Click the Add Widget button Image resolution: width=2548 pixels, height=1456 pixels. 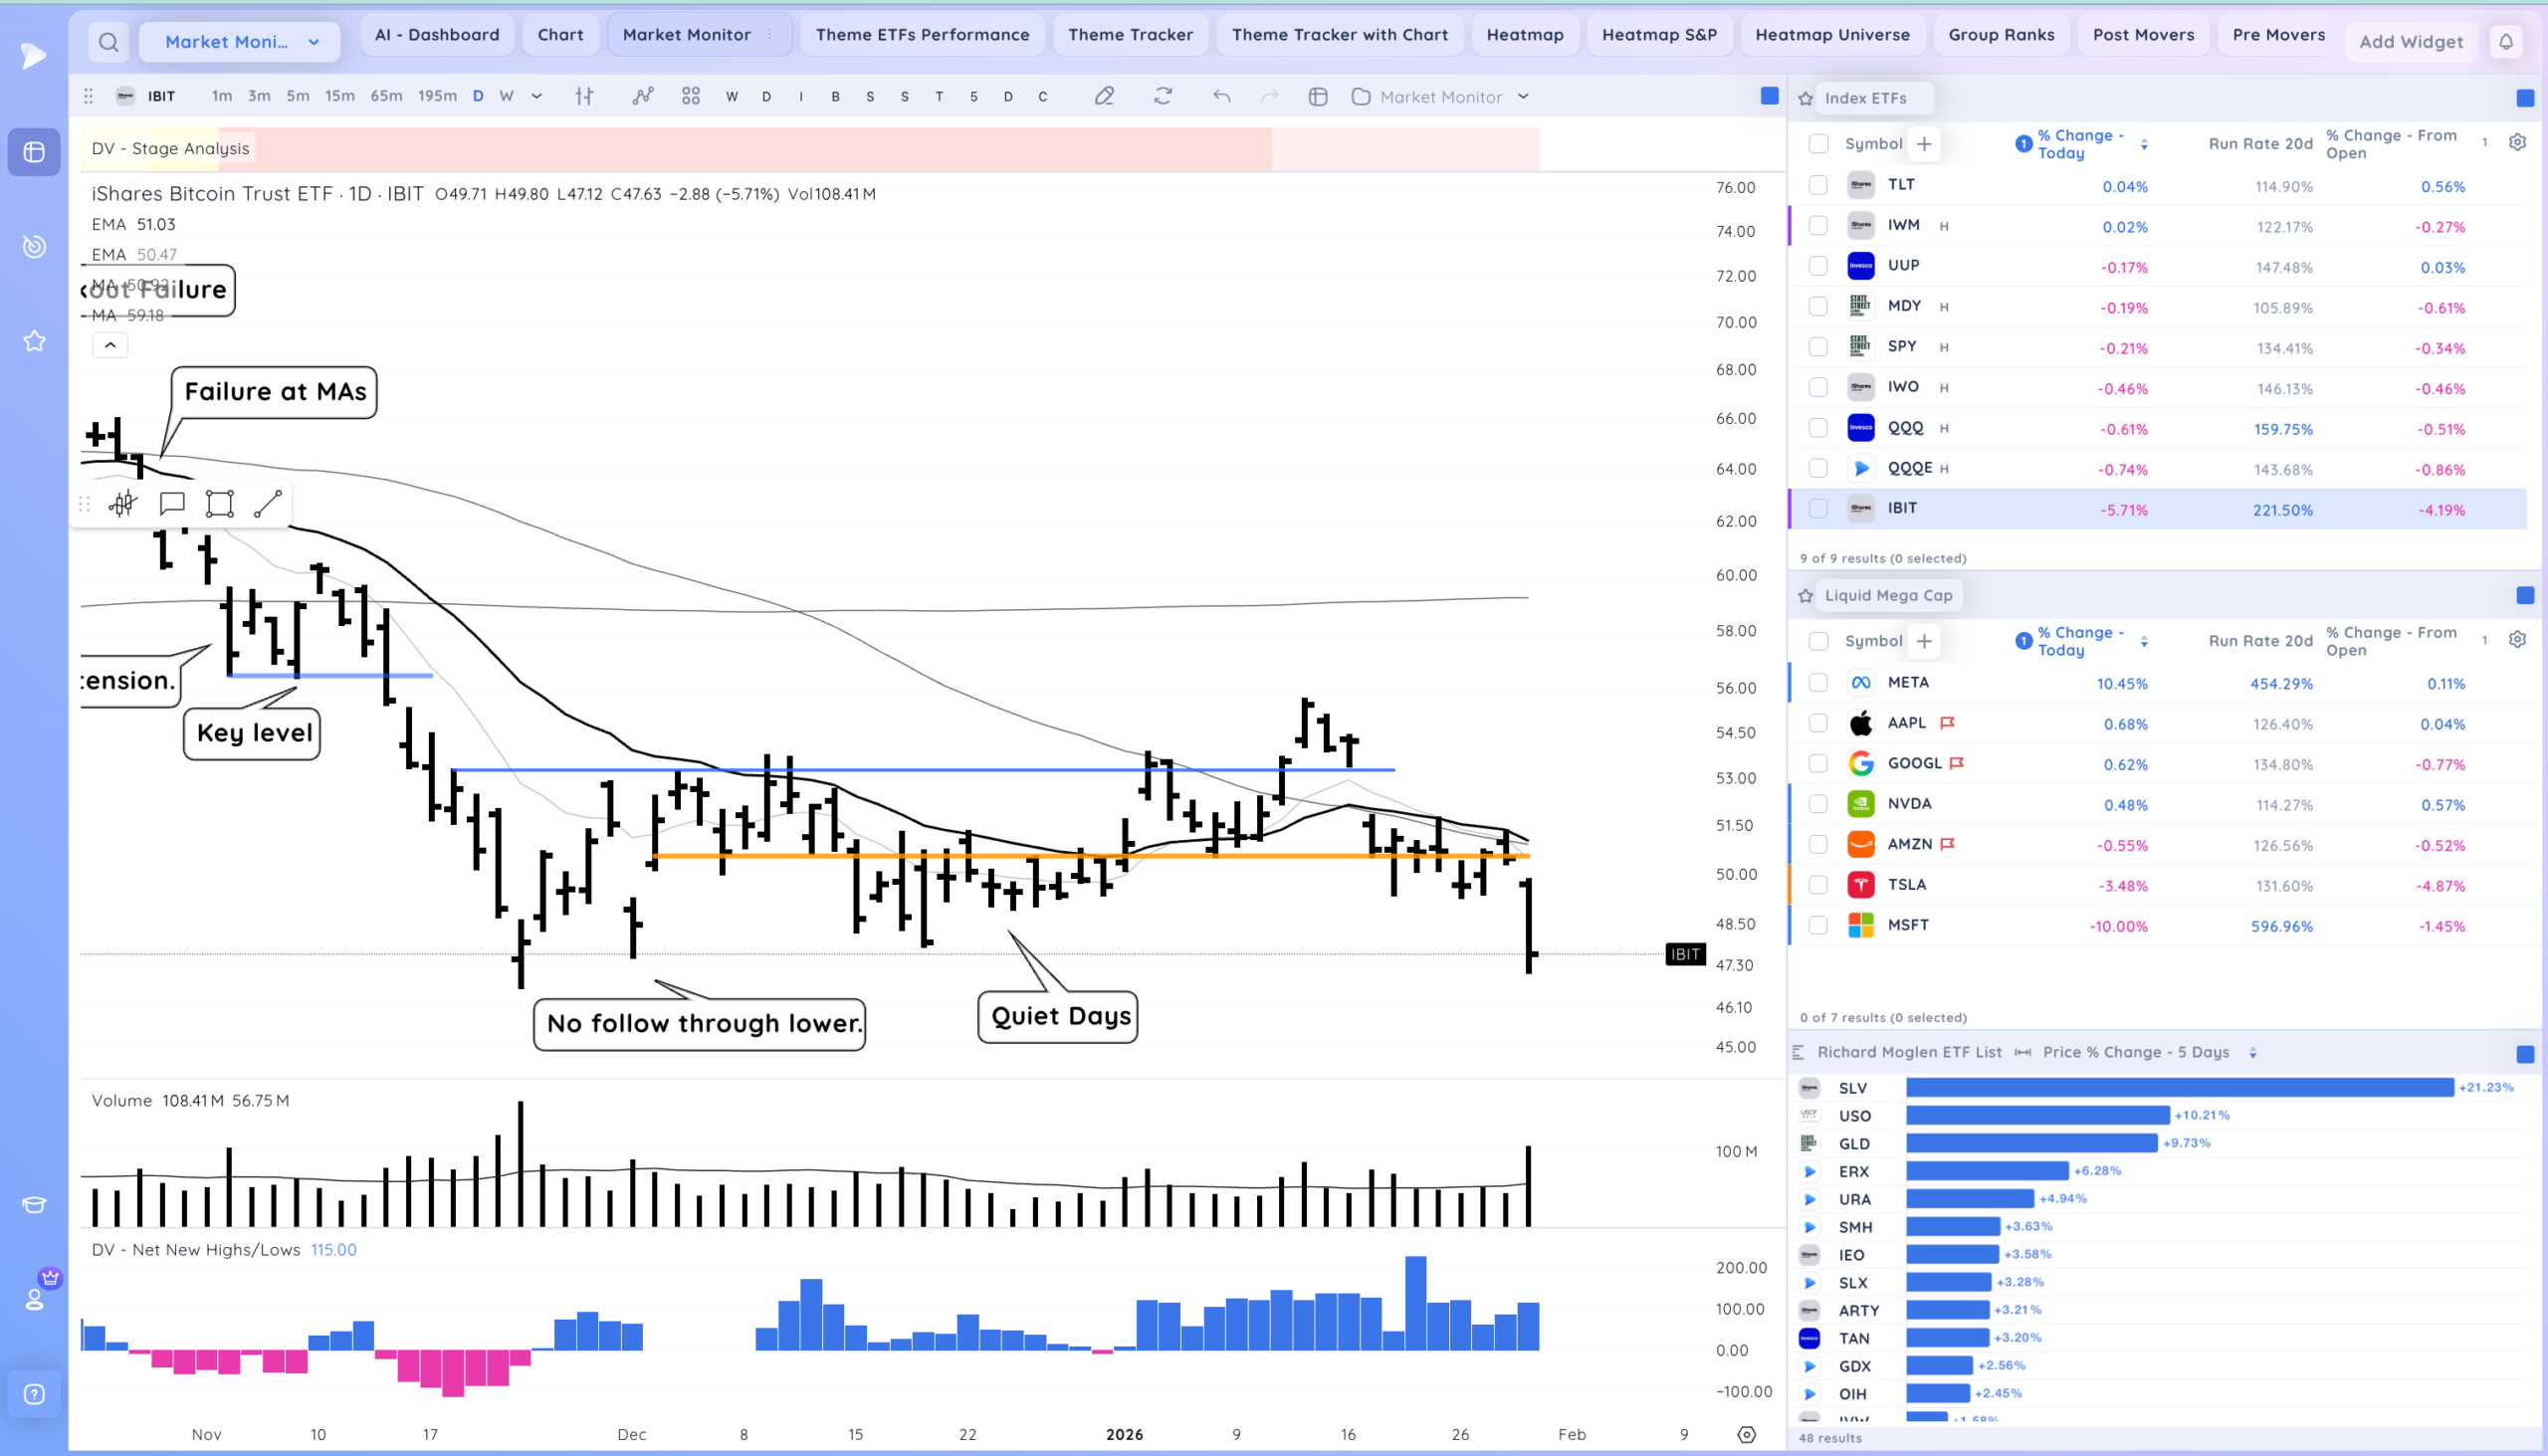tap(2410, 41)
